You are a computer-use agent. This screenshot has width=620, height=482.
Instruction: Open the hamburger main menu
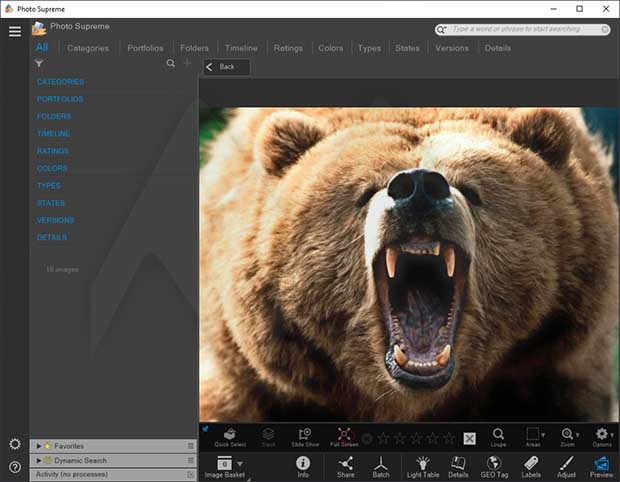15,31
